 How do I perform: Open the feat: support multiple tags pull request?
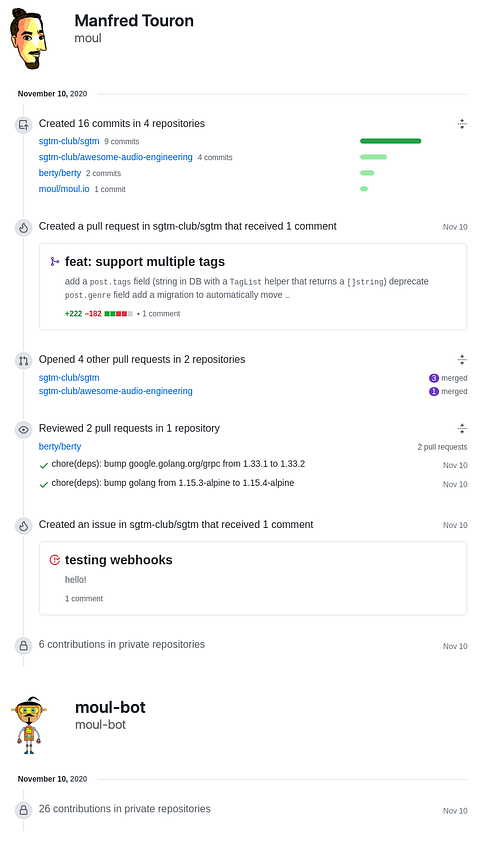pyautogui.click(x=145, y=262)
